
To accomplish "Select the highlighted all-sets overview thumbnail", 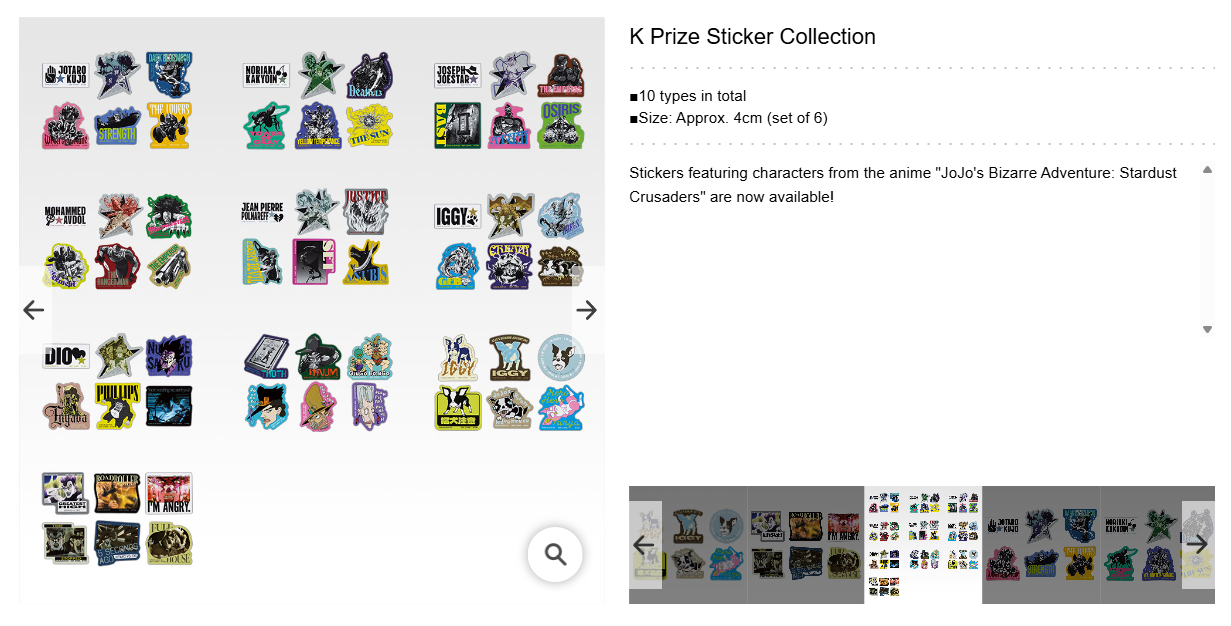I will [923, 545].
